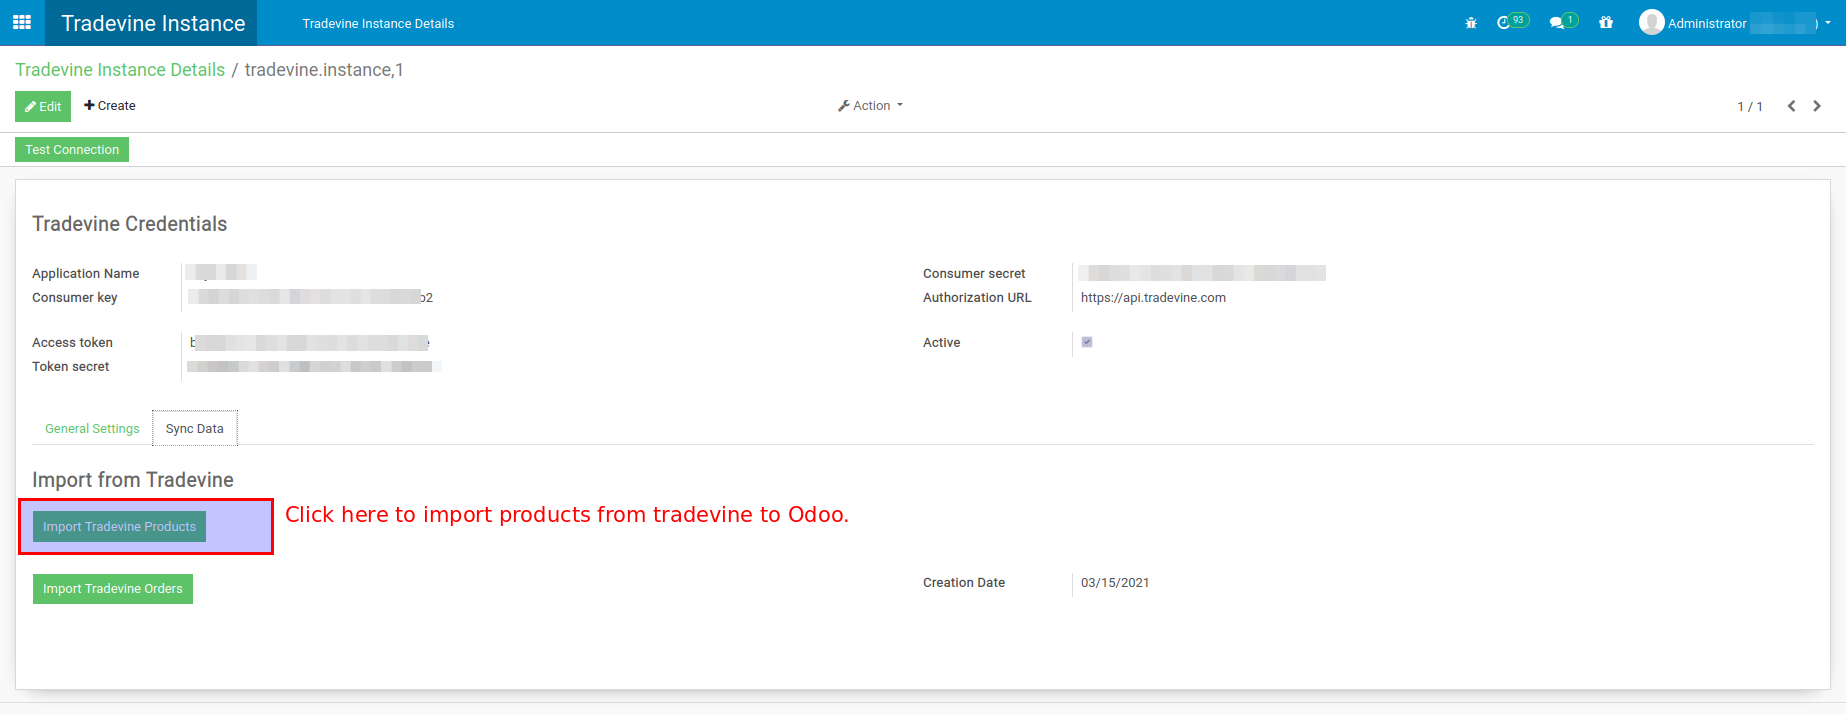Click Import Tradevine Orders button

pyautogui.click(x=113, y=589)
